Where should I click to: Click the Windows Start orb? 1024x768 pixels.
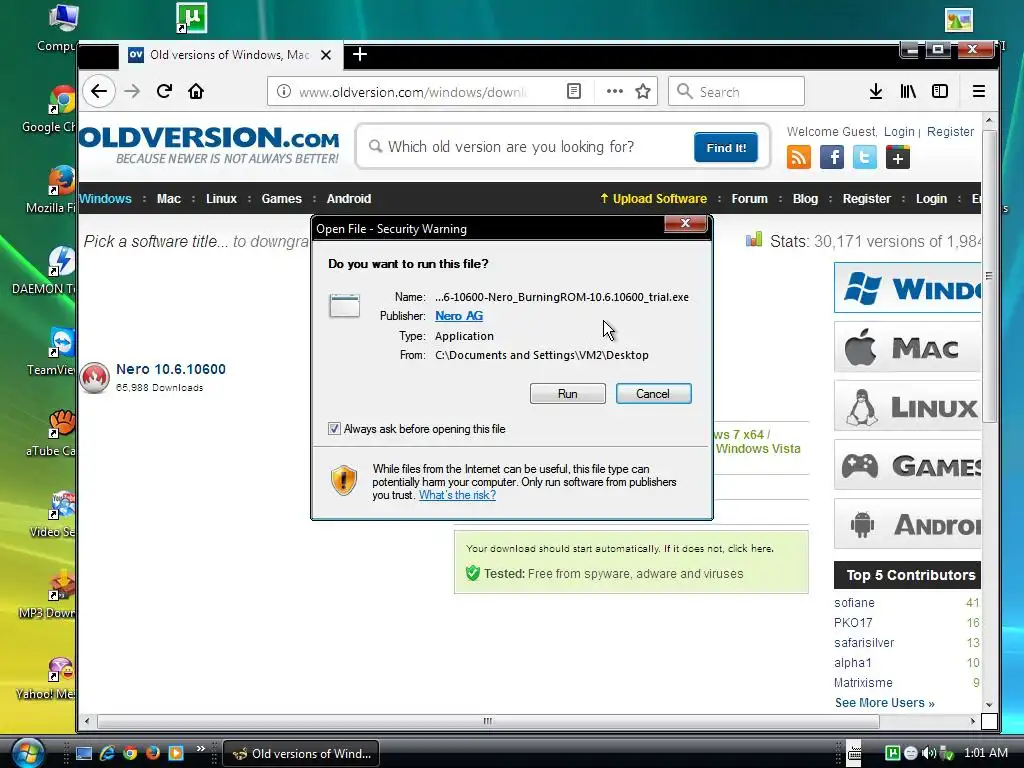[x=26, y=752]
